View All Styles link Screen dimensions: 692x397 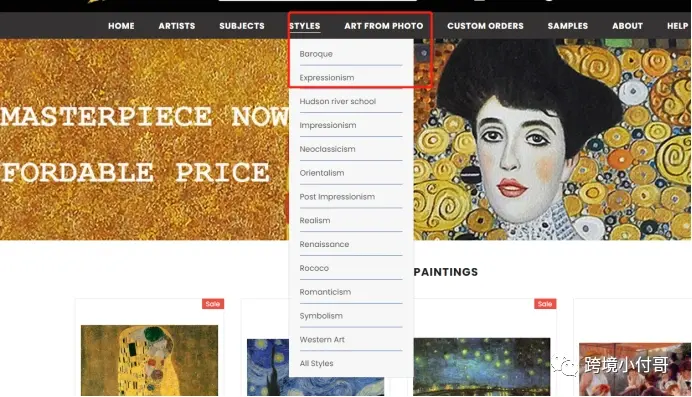coord(316,363)
